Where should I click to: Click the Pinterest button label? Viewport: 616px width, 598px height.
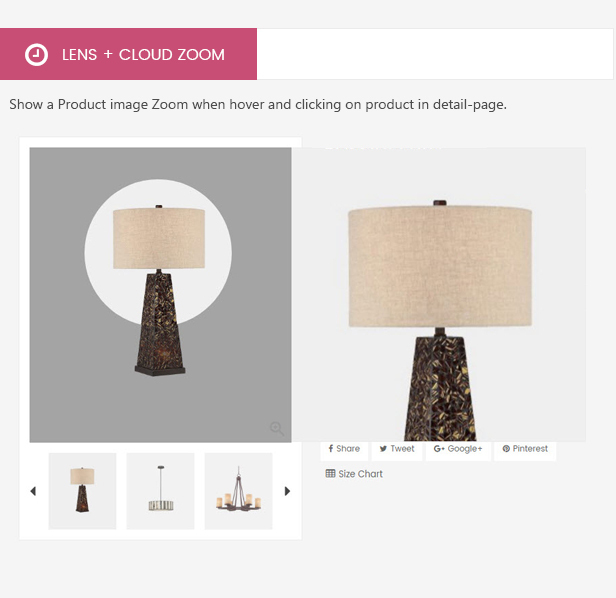[530, 449]
